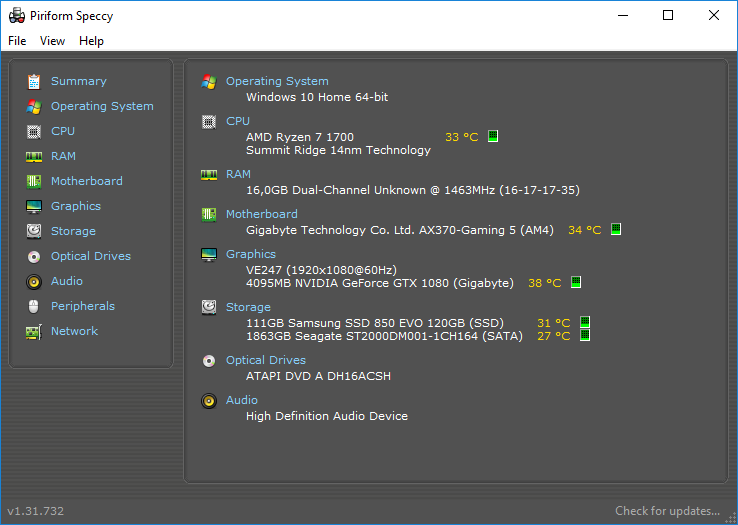Click the GTX 1080 temperature gauge icon
The image size is (738, 525).
point(576,283)
